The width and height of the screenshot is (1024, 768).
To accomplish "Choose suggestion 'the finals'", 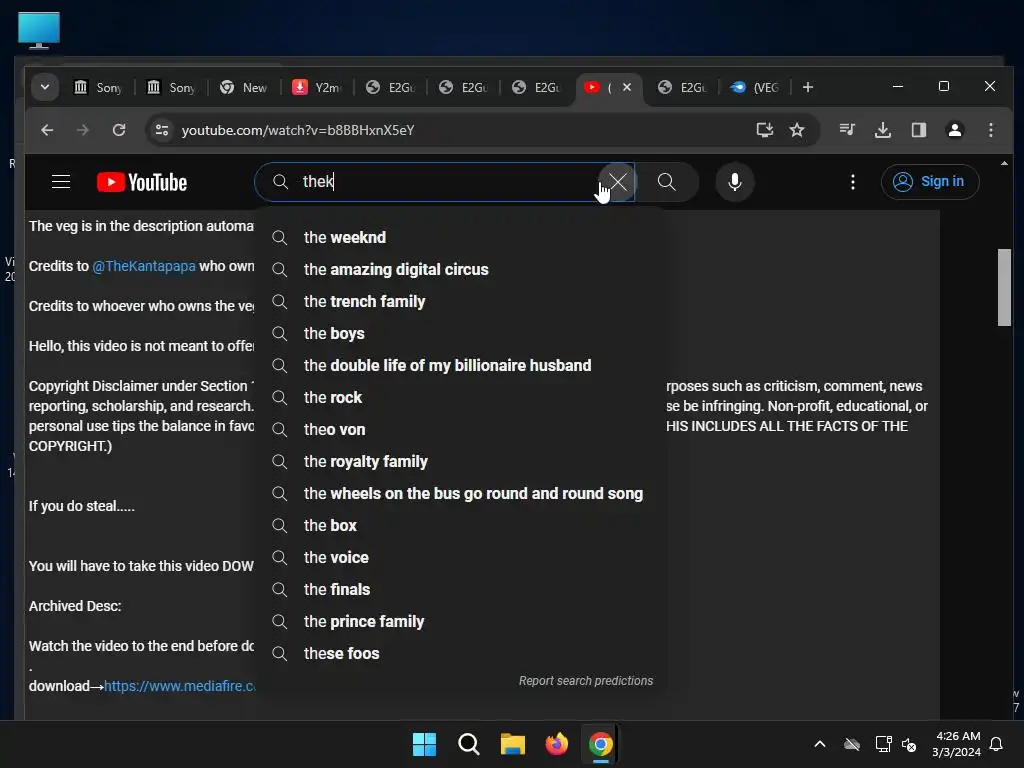I will click(460, 589).
